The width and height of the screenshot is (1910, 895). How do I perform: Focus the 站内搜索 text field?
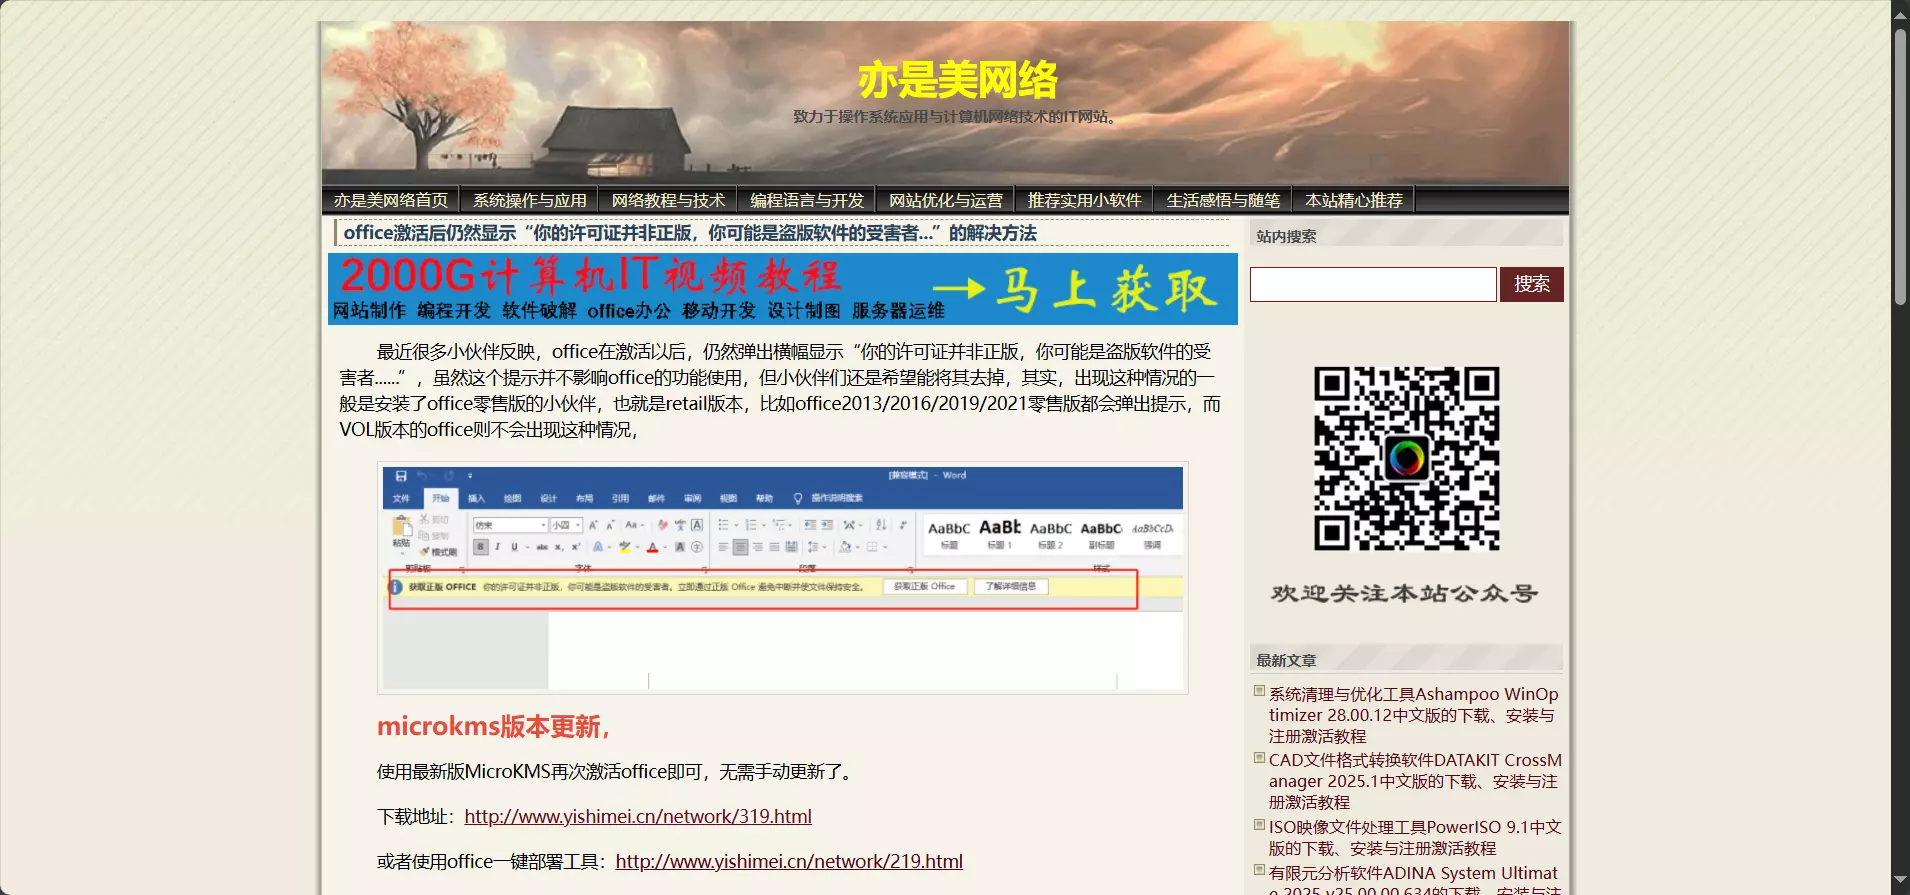[x=1373, y=284]
